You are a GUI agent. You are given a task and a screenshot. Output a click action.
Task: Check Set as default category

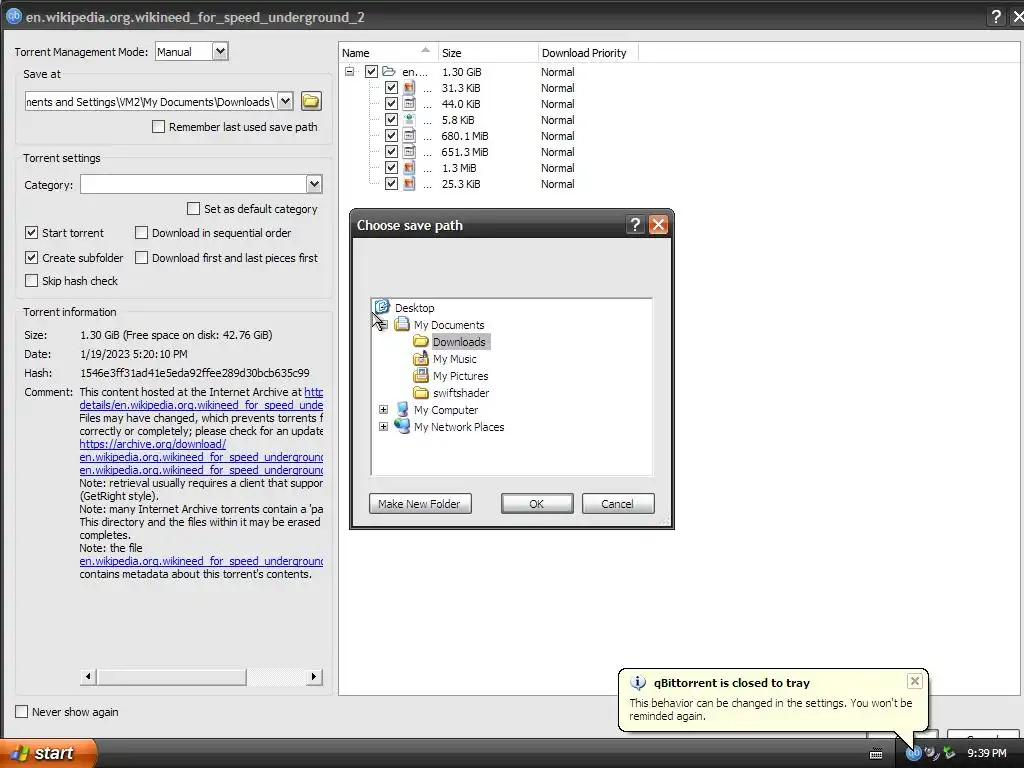(193, 208)
